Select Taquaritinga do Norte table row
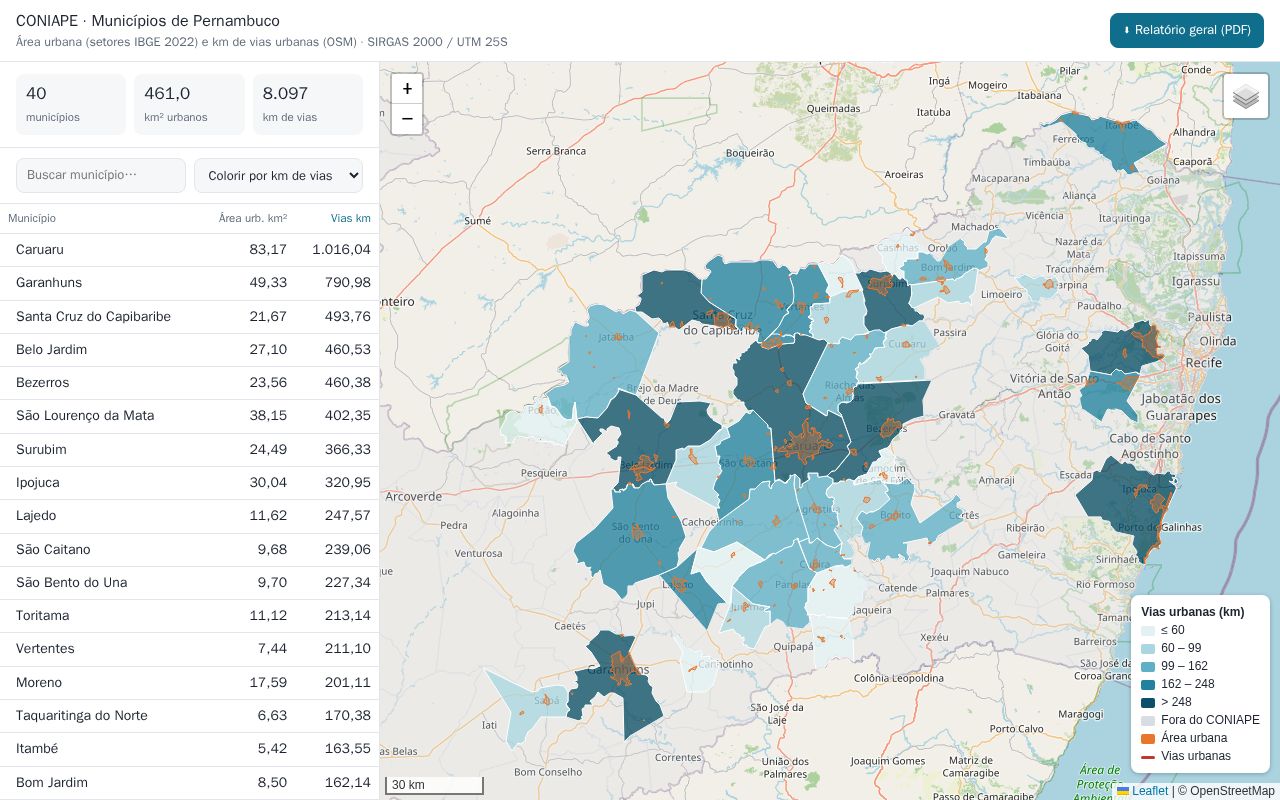Image resolution: width=1280 pixels, height=800 pixels. point(190,715)
